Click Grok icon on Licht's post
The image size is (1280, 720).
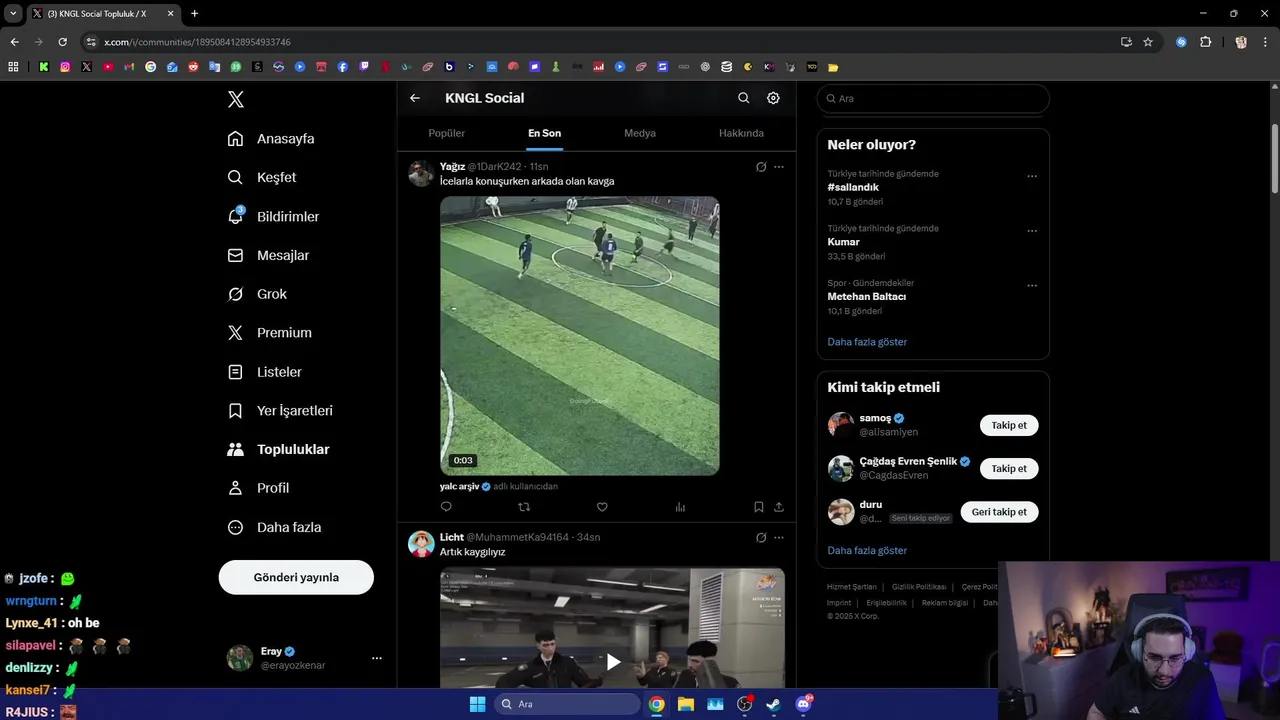click(761, 537)
